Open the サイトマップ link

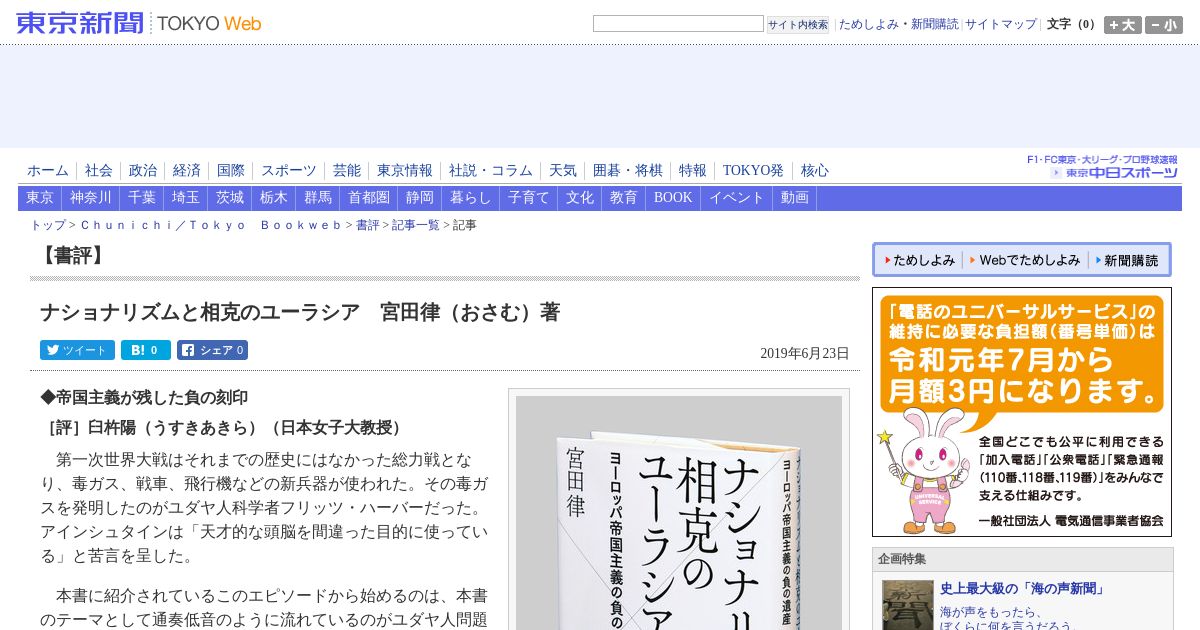pos(1001,24)
